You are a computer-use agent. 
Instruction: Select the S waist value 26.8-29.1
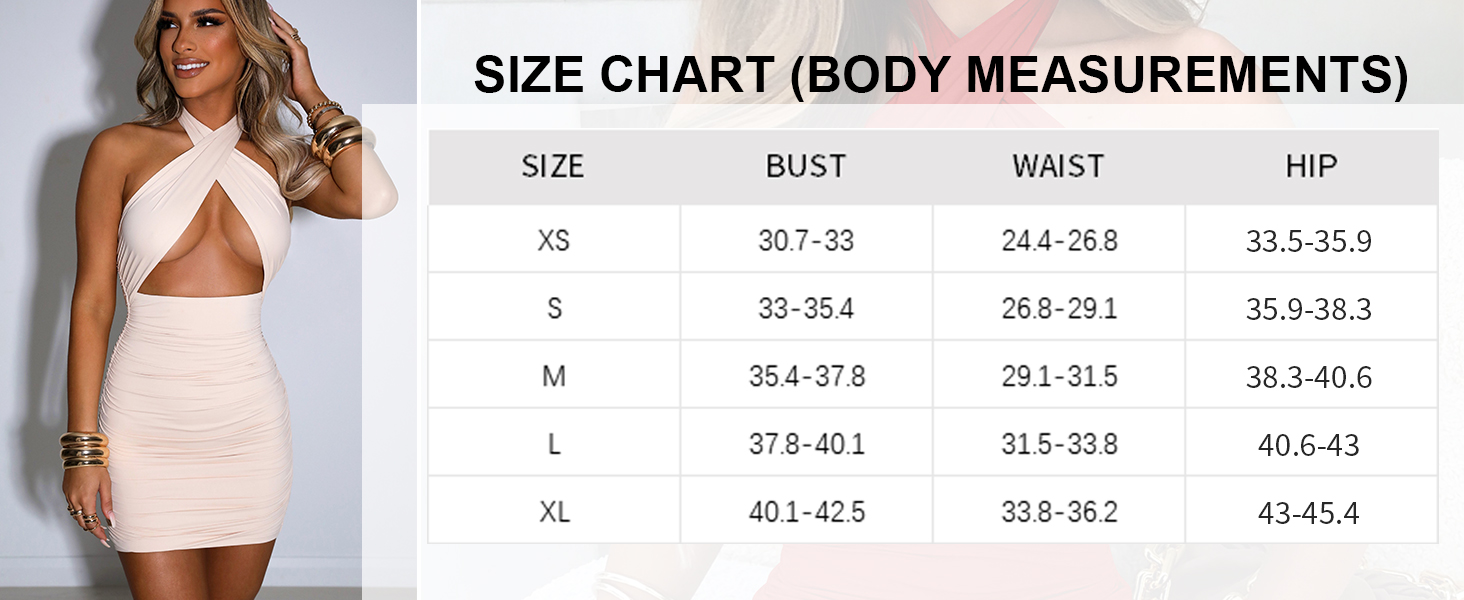click(1059, 309)
